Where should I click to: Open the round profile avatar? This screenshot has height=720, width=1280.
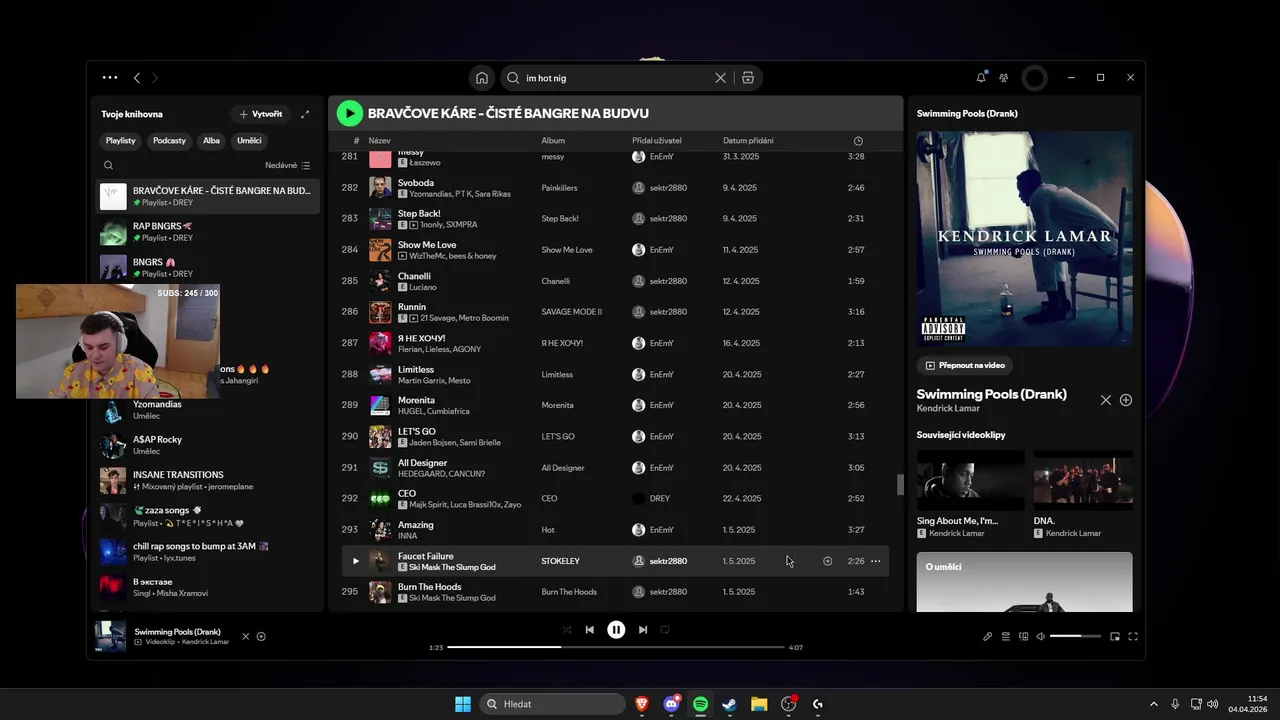click(1035, 78)
